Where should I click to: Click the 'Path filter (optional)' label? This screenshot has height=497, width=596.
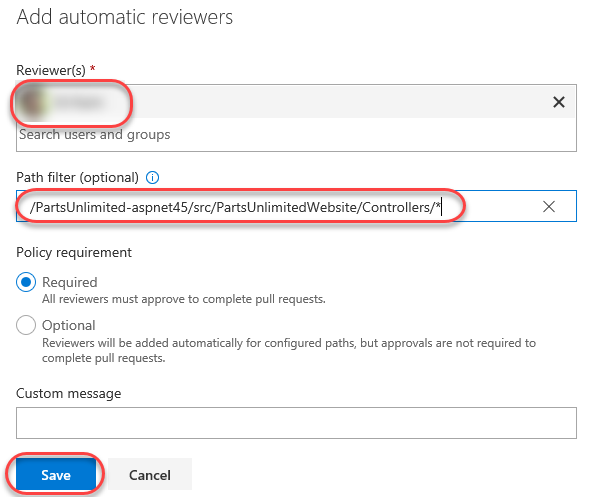point(77,177)
